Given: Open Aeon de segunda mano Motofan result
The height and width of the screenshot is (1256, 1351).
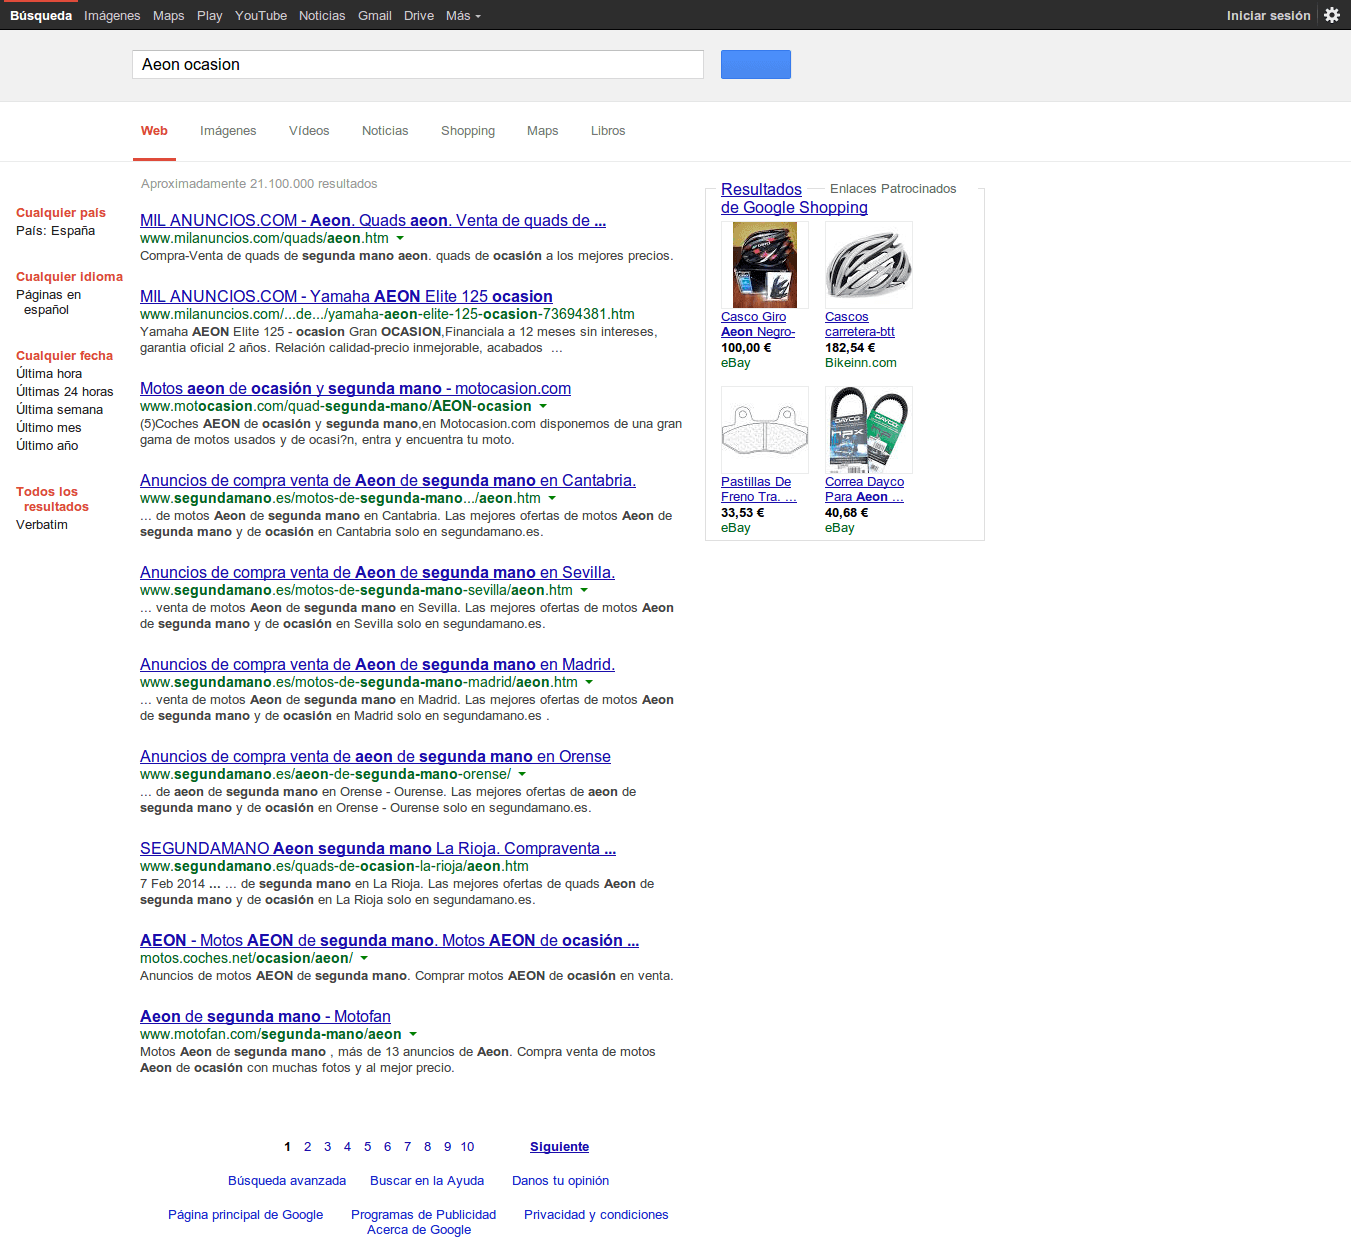Looking at the screenshot, I should click(265, 1016).
